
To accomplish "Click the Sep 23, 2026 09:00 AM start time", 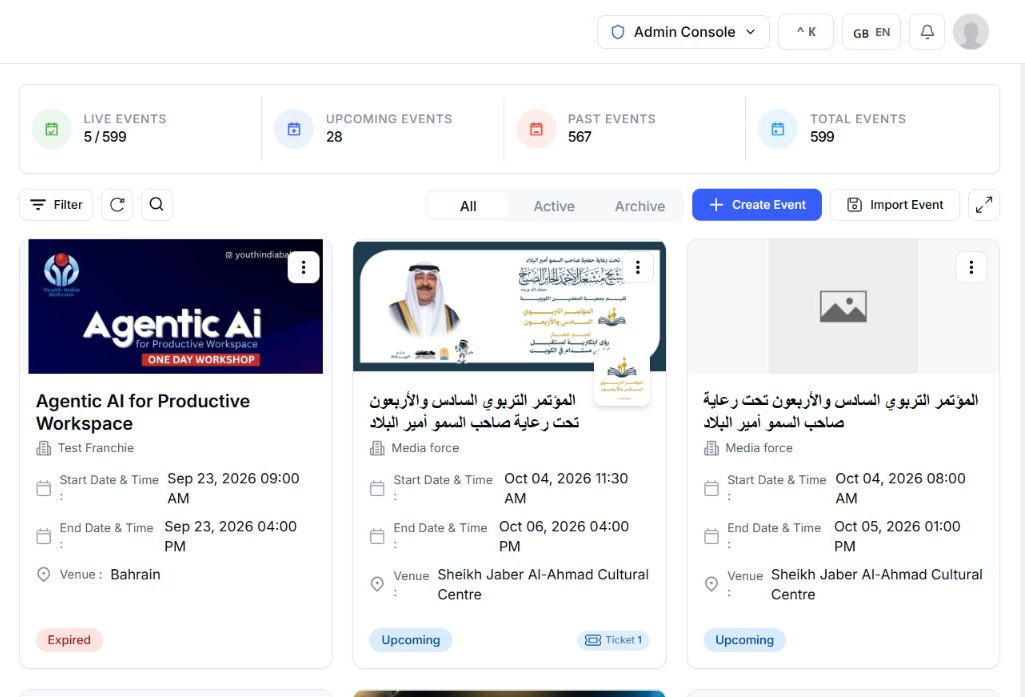I will coord(233,488).
